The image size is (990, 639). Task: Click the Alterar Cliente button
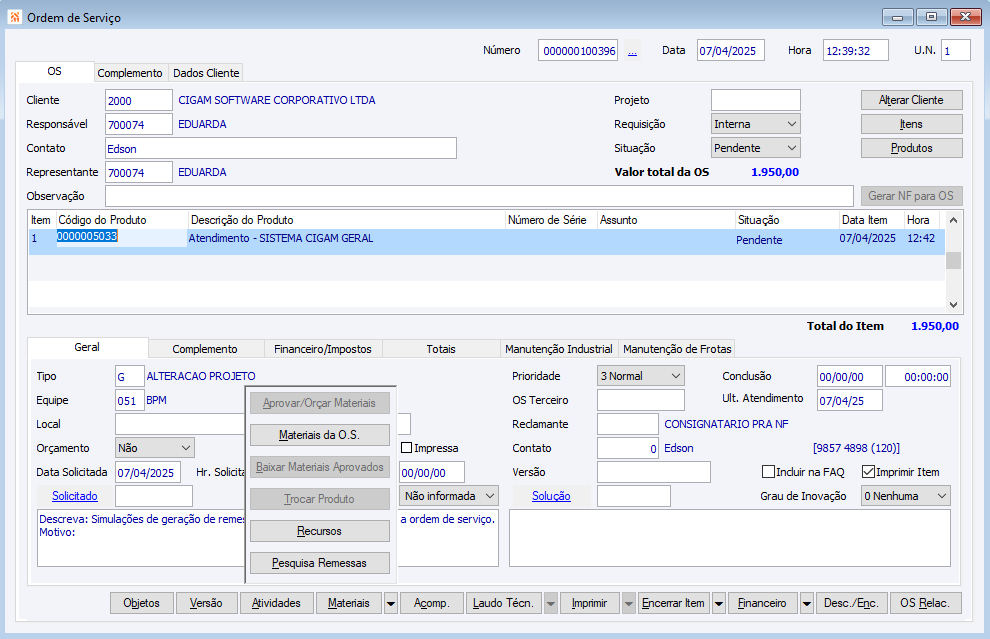(x=911, y=100)
